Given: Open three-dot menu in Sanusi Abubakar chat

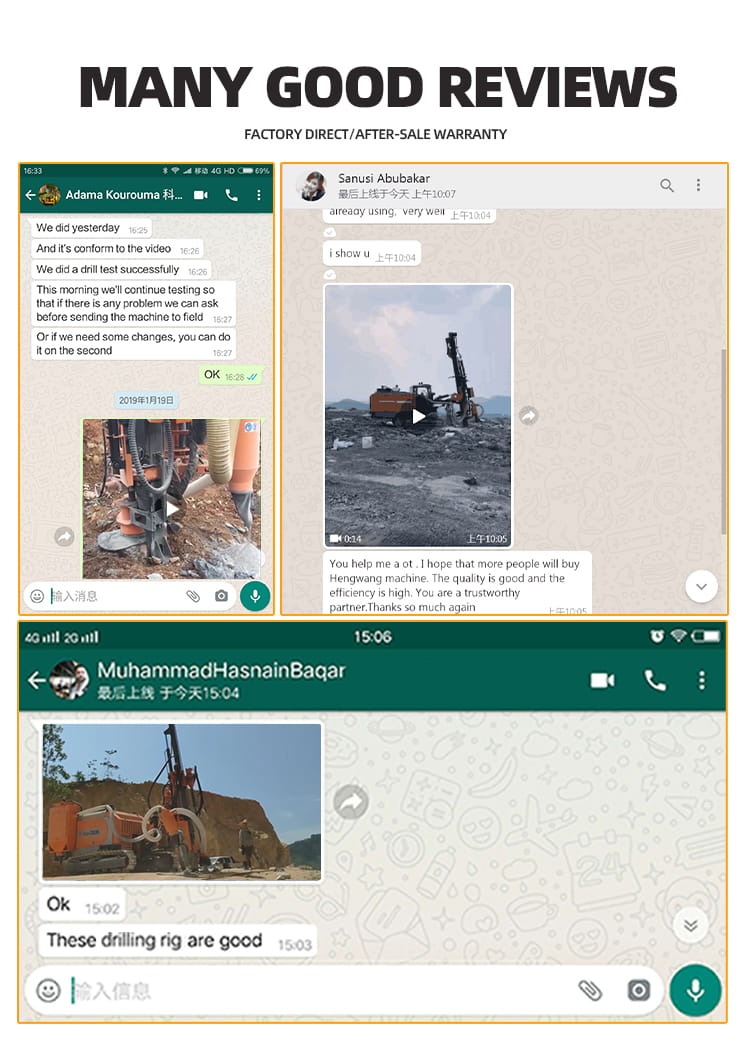Looking at the screenshot, I should pos(698,185).
